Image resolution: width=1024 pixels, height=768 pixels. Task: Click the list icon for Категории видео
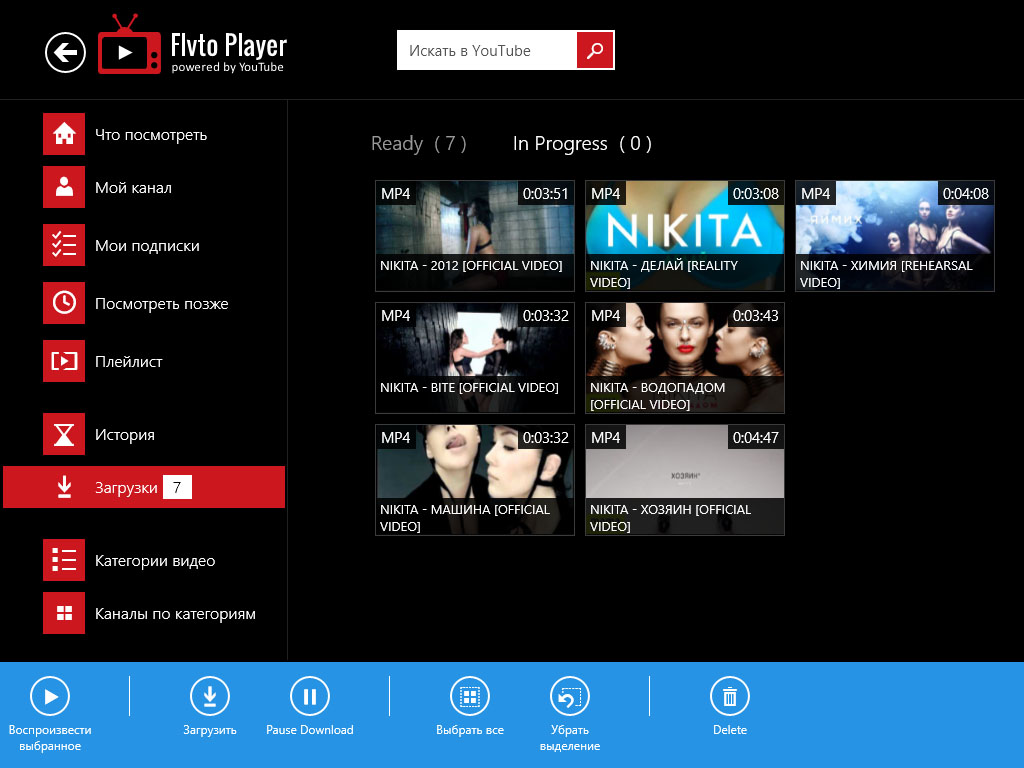pos(64,560)
